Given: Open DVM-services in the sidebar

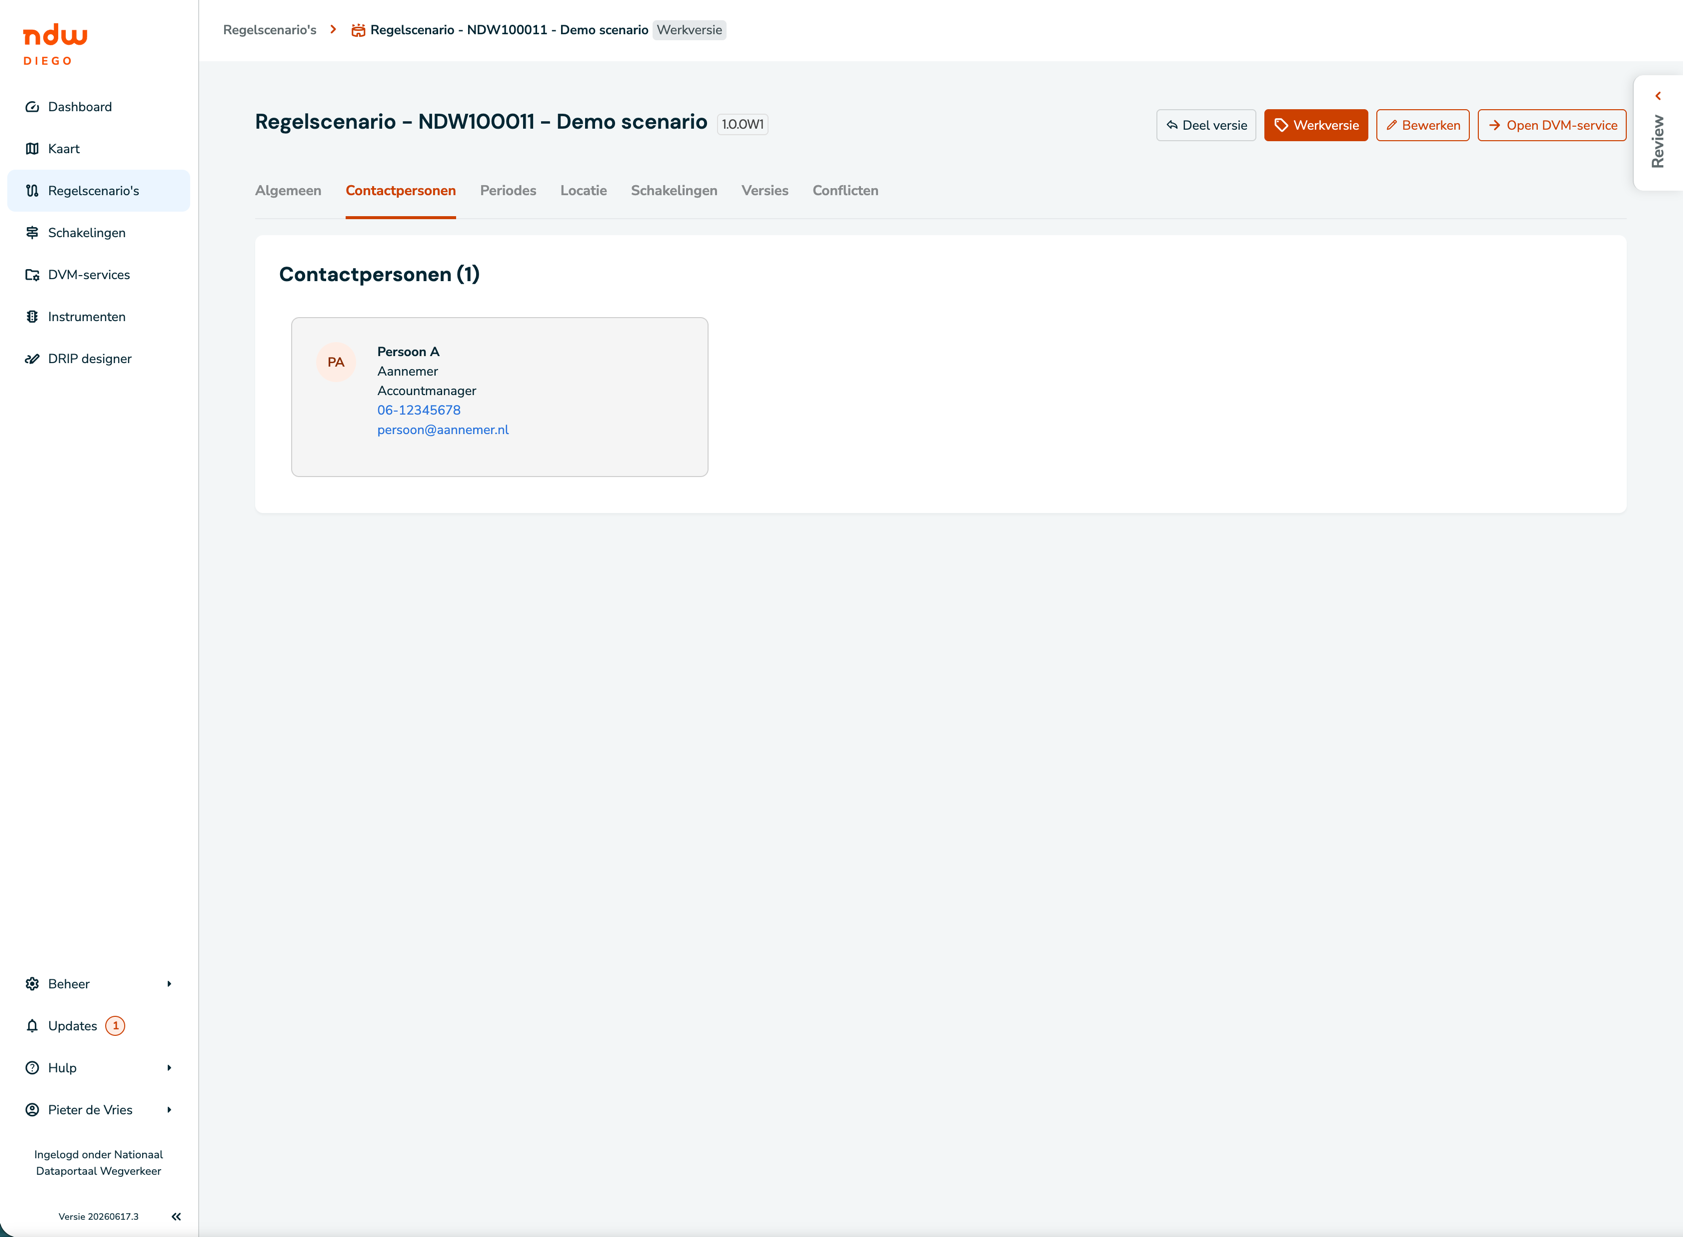Looking at the screenshot, I should [x=98, y=275].
